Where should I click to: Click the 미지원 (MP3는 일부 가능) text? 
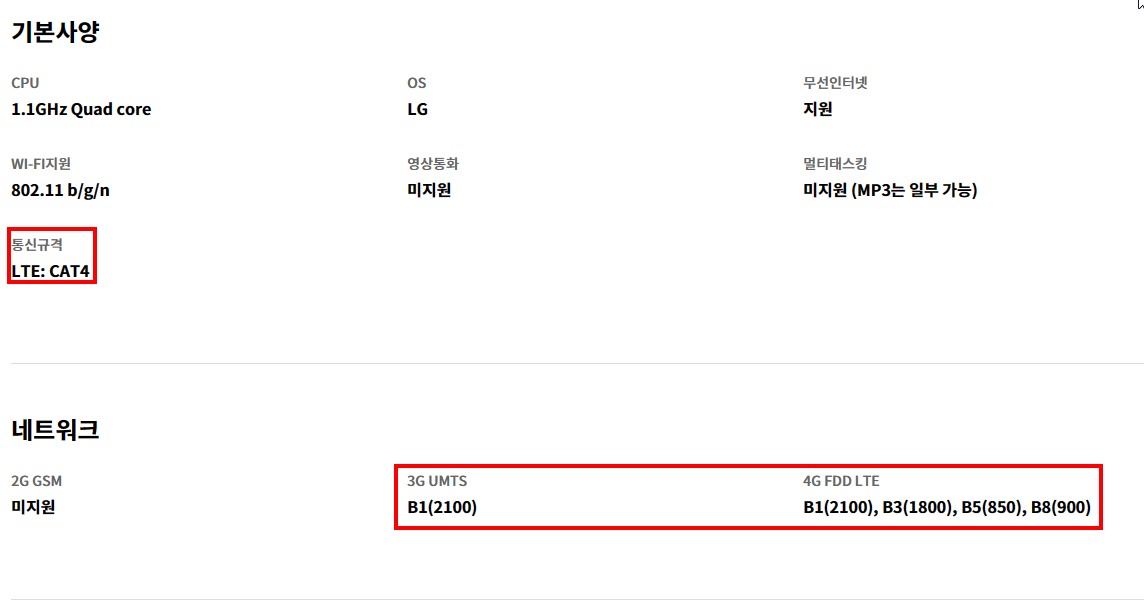tap(890, 190)
